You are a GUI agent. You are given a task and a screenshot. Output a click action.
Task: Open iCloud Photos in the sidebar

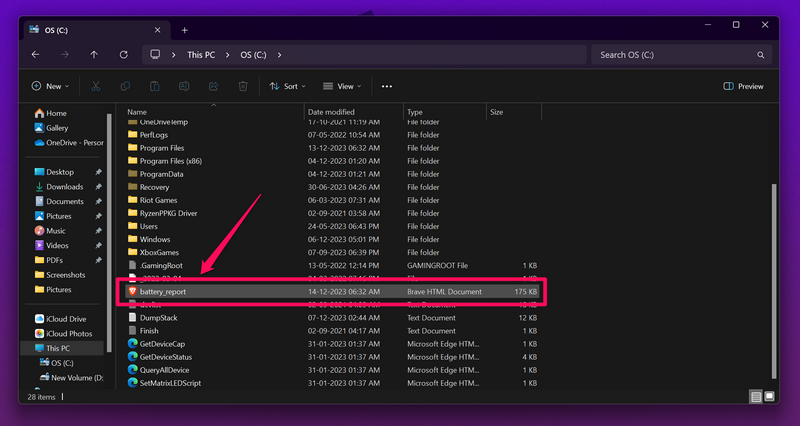[68, 333]
